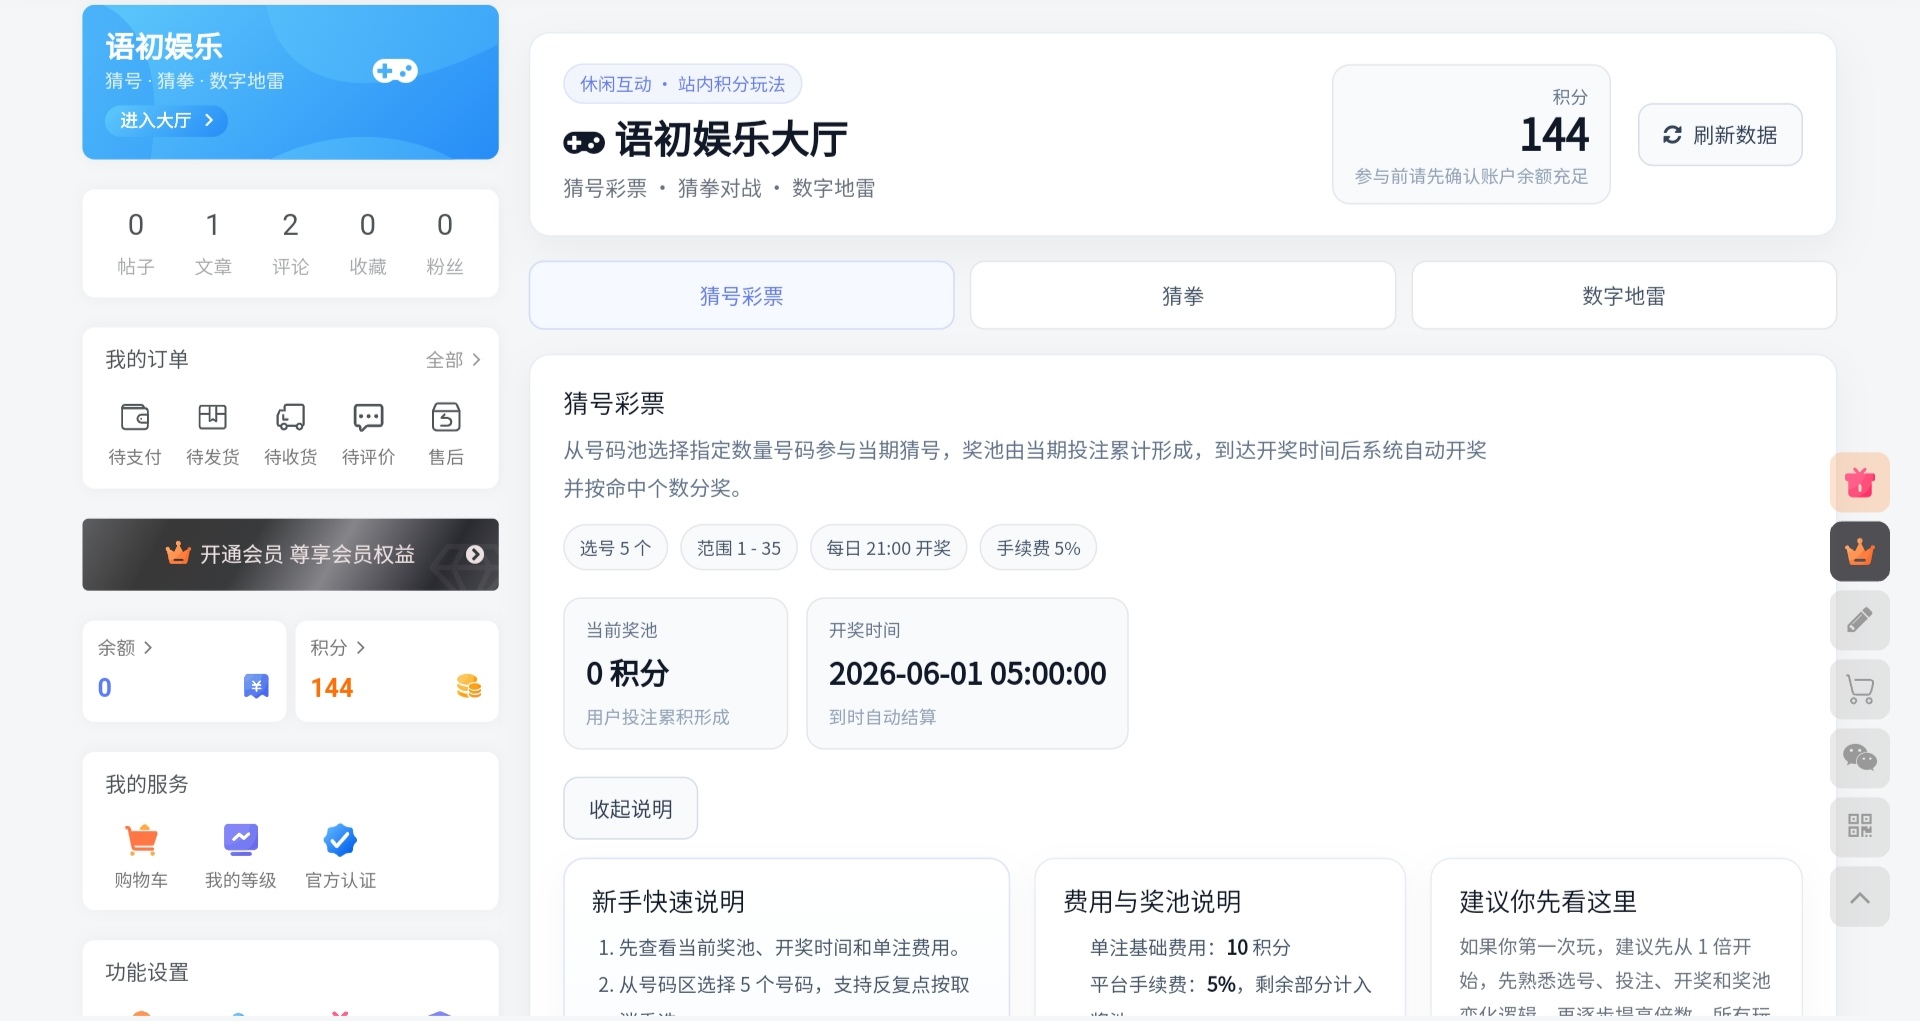
Task: Click 费用与奖池说明 heading
Action: click(x=1152, y=901)
